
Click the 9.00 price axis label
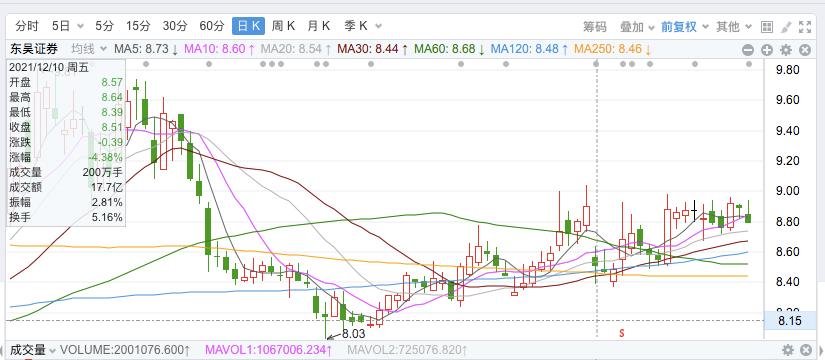pyautogui.click(x=788, y=191)
